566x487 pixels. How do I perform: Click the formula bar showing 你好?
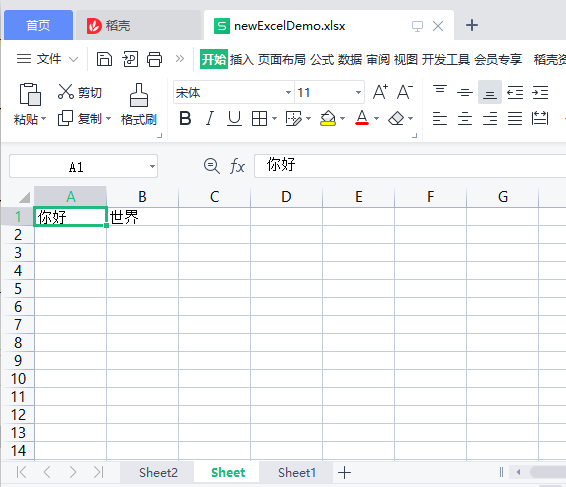410,166
